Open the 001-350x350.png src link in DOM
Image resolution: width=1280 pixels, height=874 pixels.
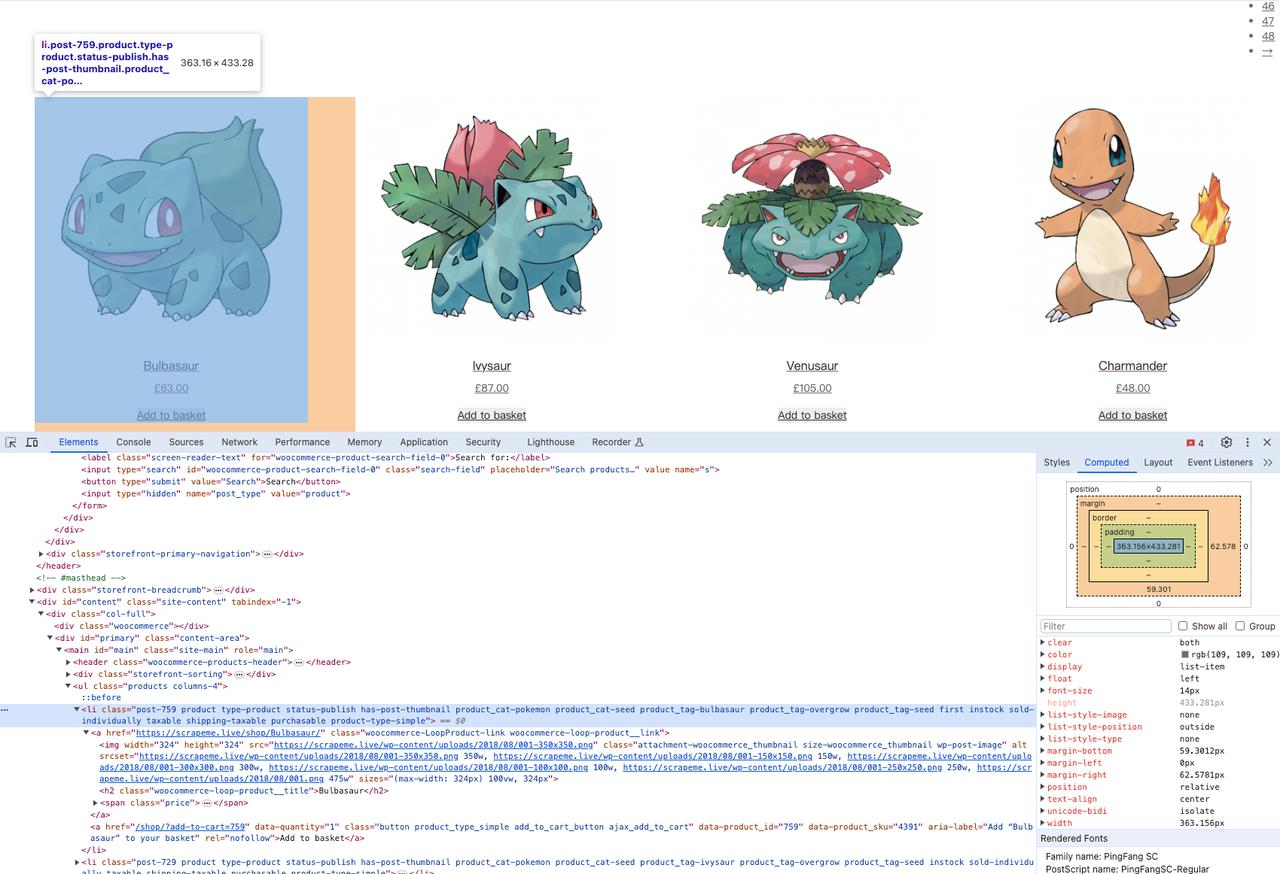(x=434, y=745)
